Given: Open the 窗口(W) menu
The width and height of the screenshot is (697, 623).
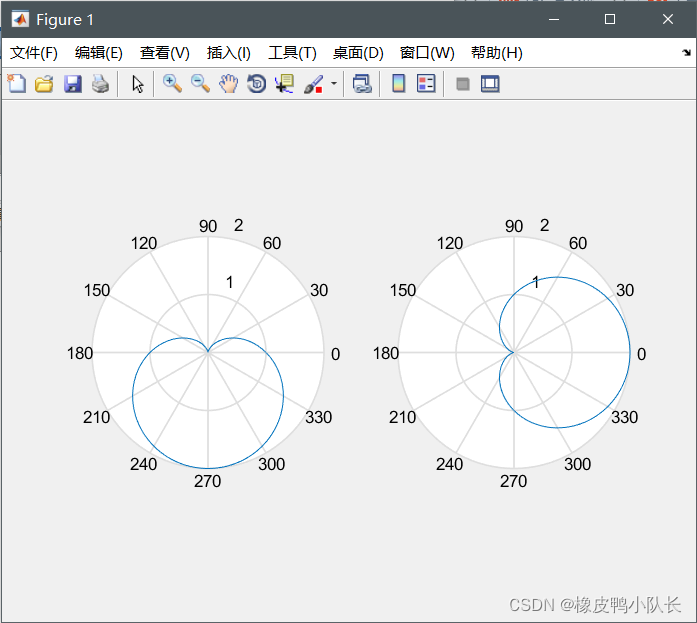Looking at the screenshot, I should (427, 53).
